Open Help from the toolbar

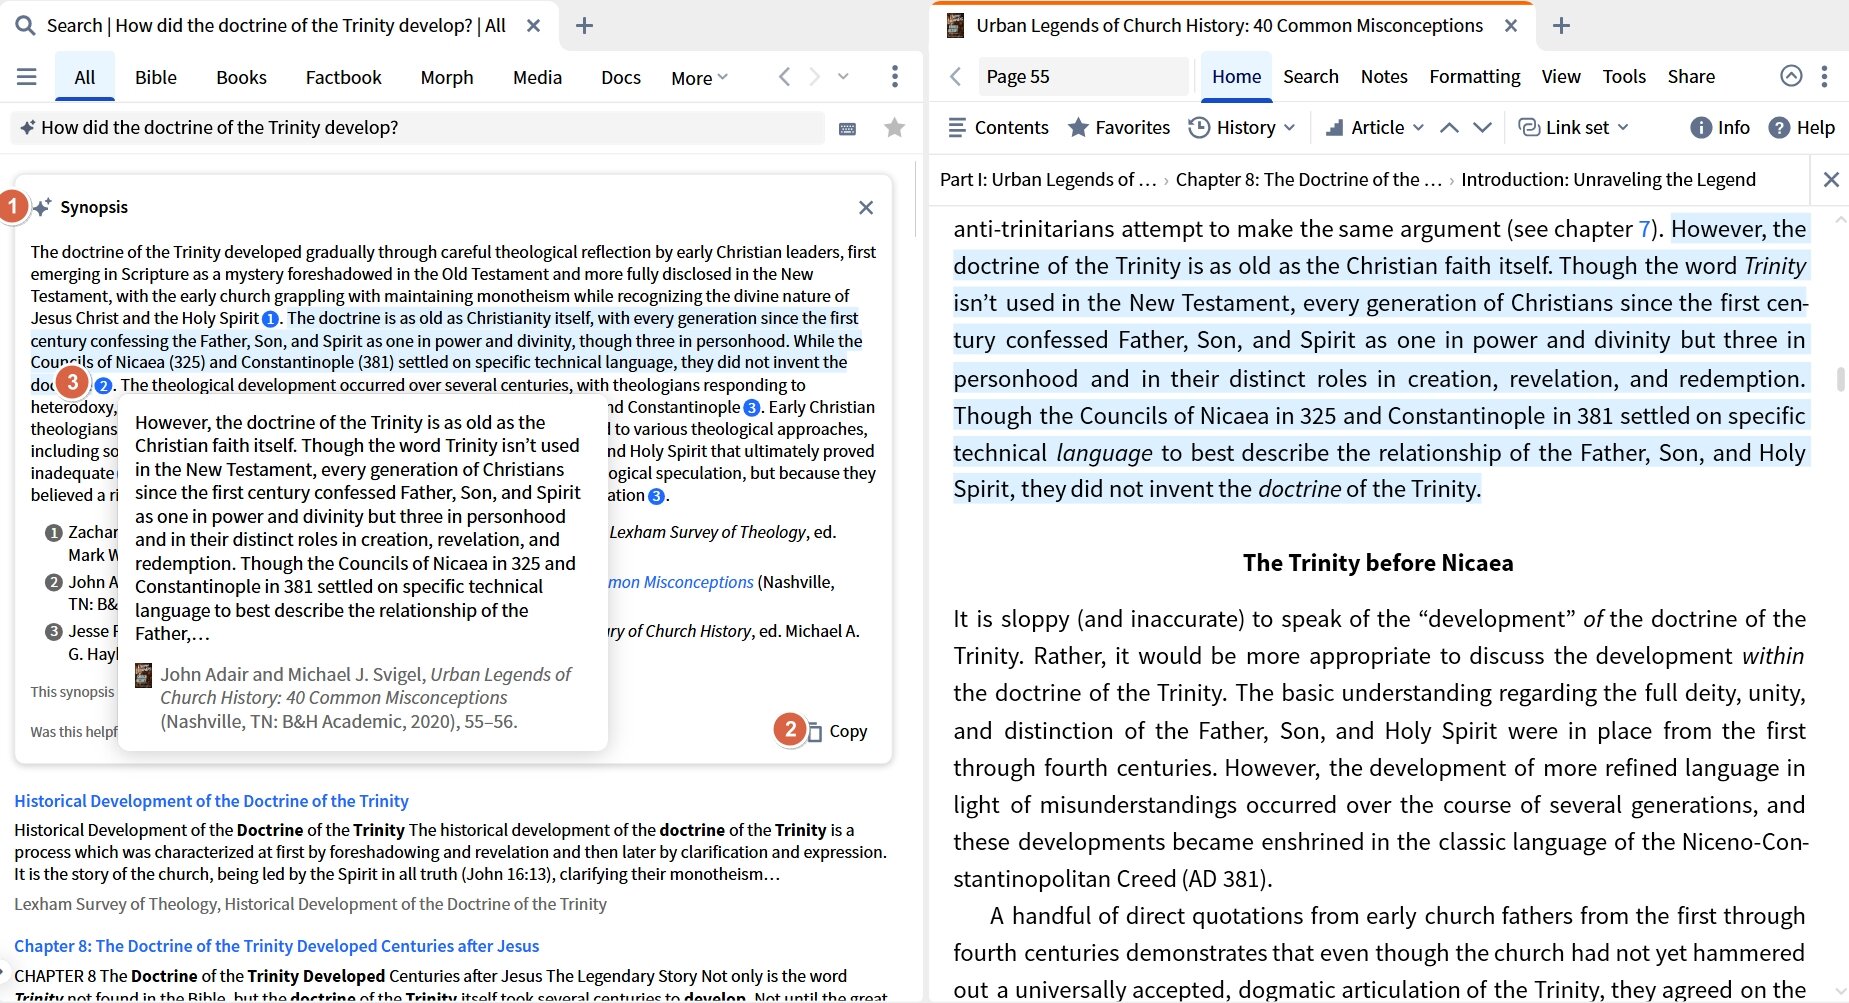coord(1801,127)
